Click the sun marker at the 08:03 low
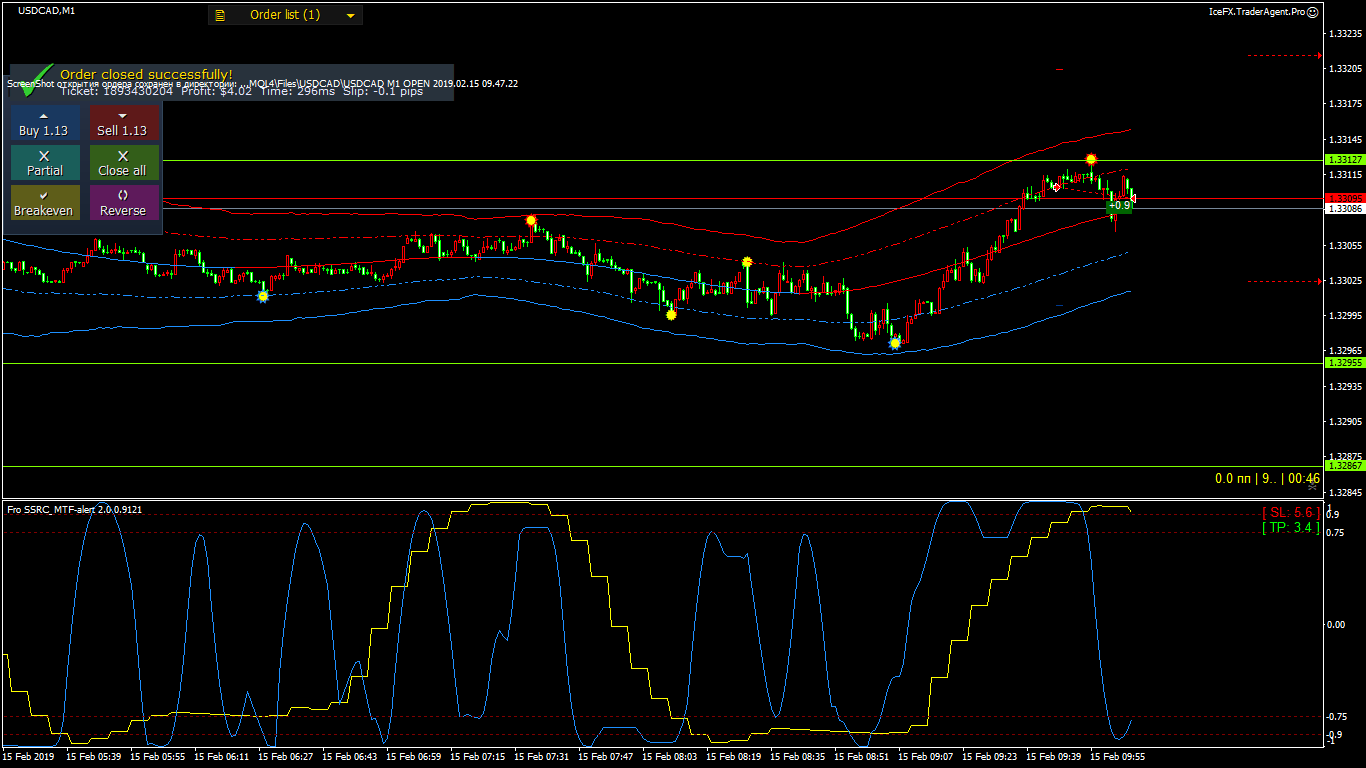Screen dimensions: 1366x768 pos(671,314)
